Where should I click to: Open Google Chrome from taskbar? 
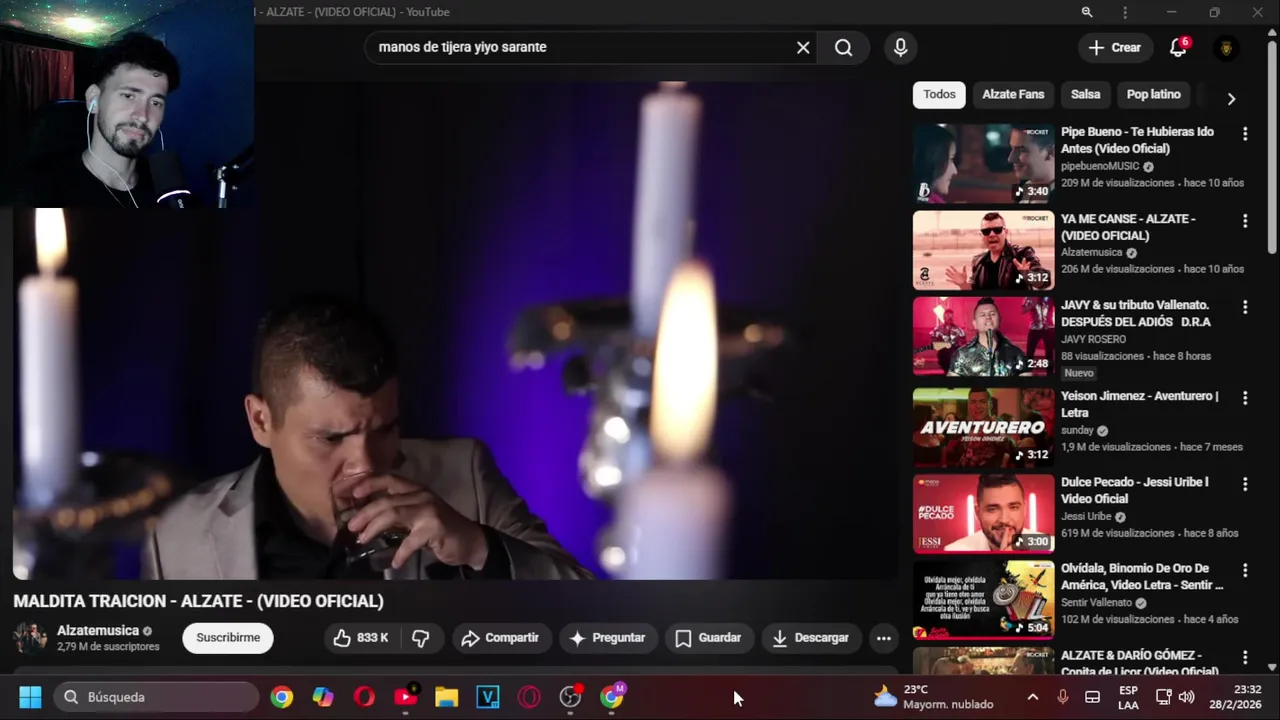tap(282, 697)
